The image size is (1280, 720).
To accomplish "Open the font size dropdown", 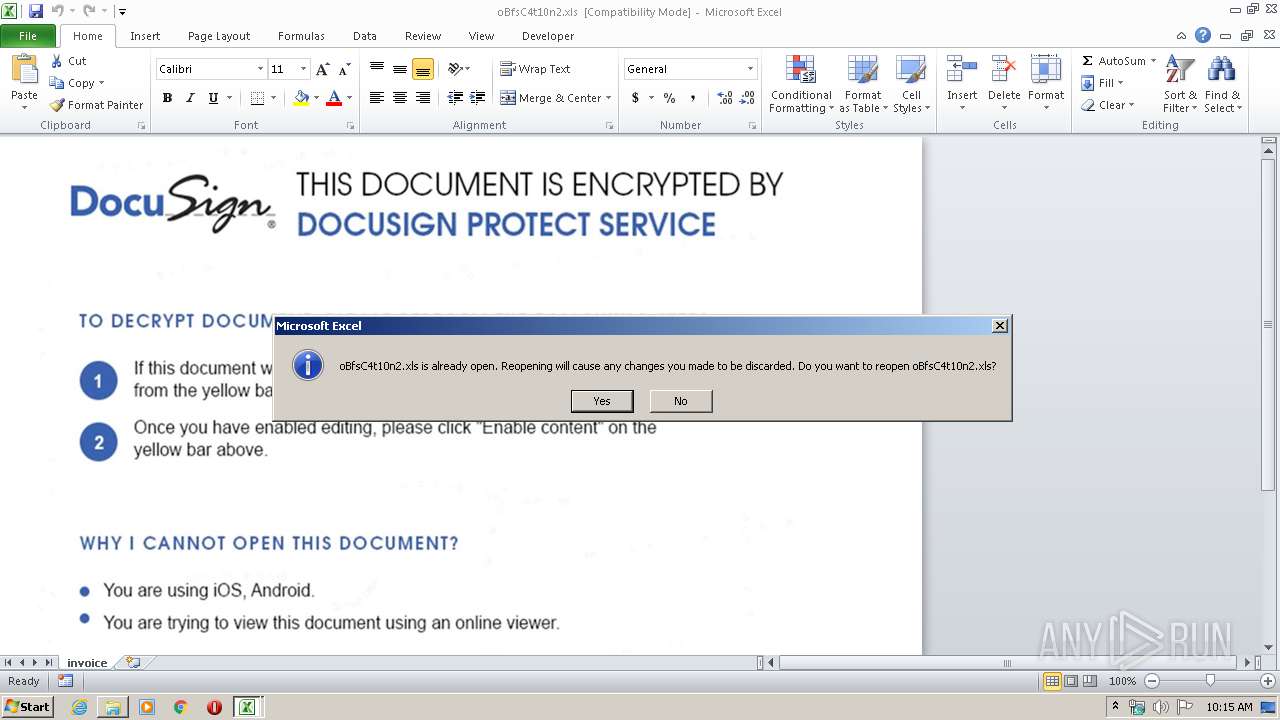I will 303,69.
